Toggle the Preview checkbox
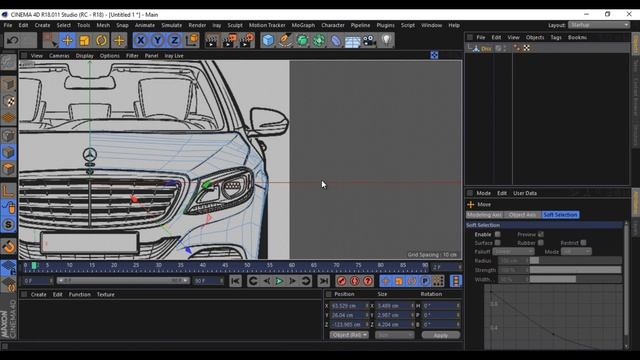The width and height of the screenshot is (640, 360). [x=541, y=234]
